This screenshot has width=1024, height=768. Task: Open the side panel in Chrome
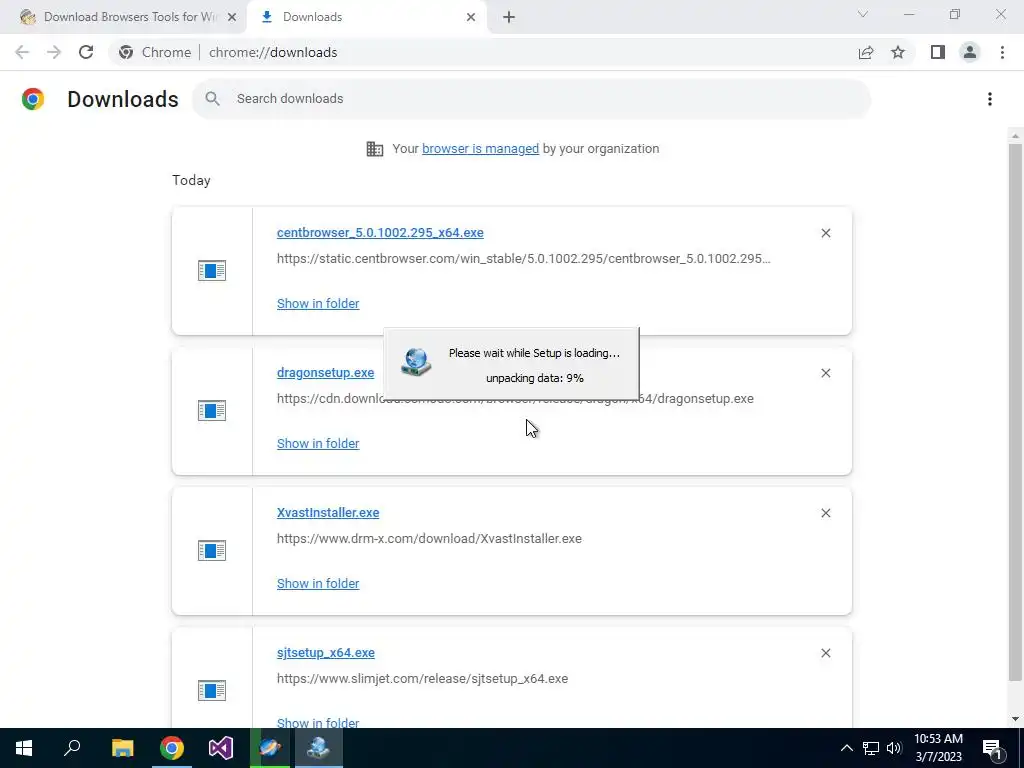pyautogui.click(x=938, y=52)
